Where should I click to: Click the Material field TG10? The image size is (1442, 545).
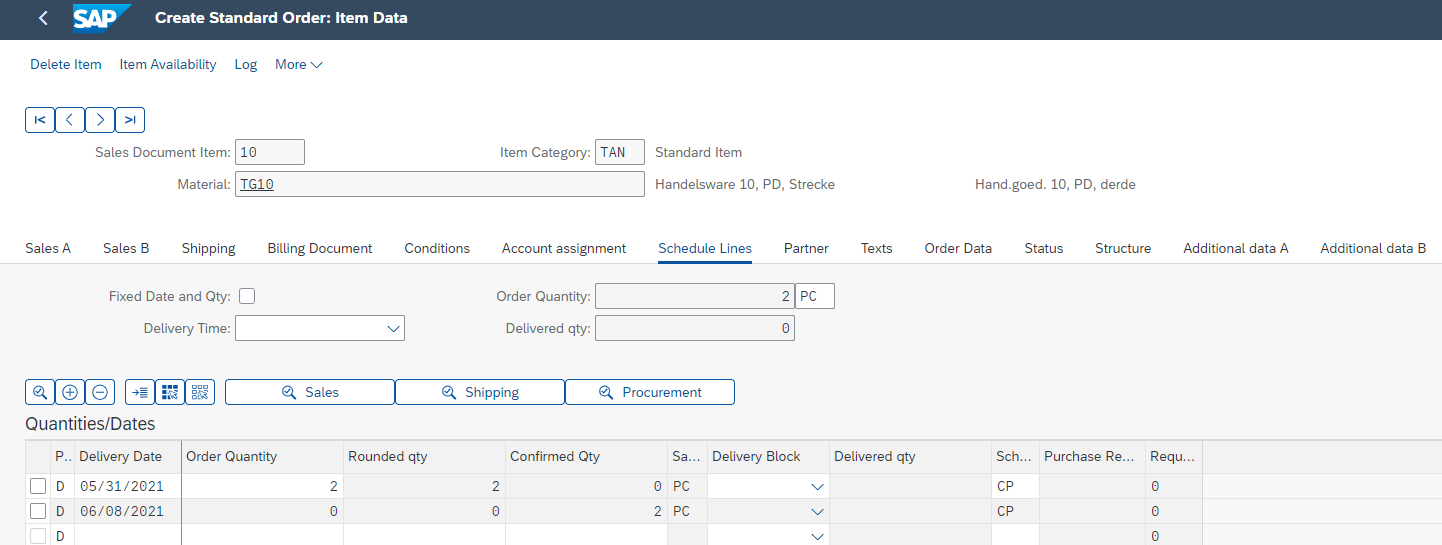440,184
